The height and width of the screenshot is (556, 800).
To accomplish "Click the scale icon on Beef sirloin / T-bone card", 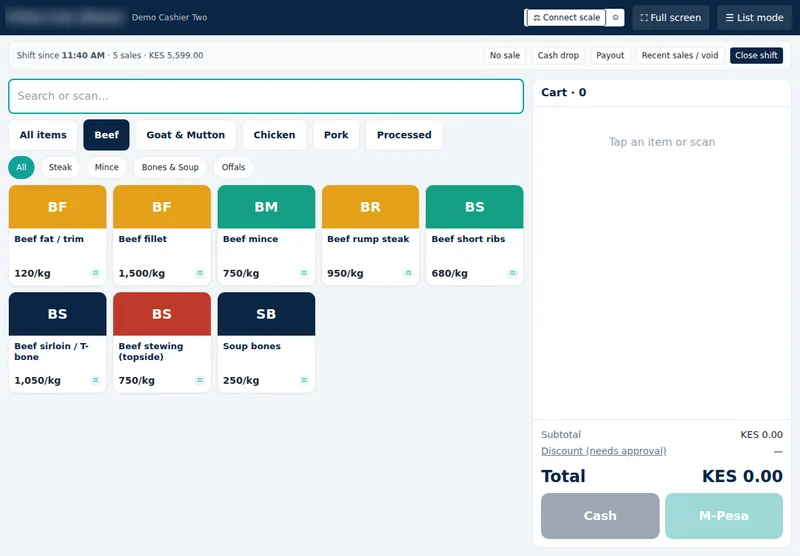I will [95, 380].
